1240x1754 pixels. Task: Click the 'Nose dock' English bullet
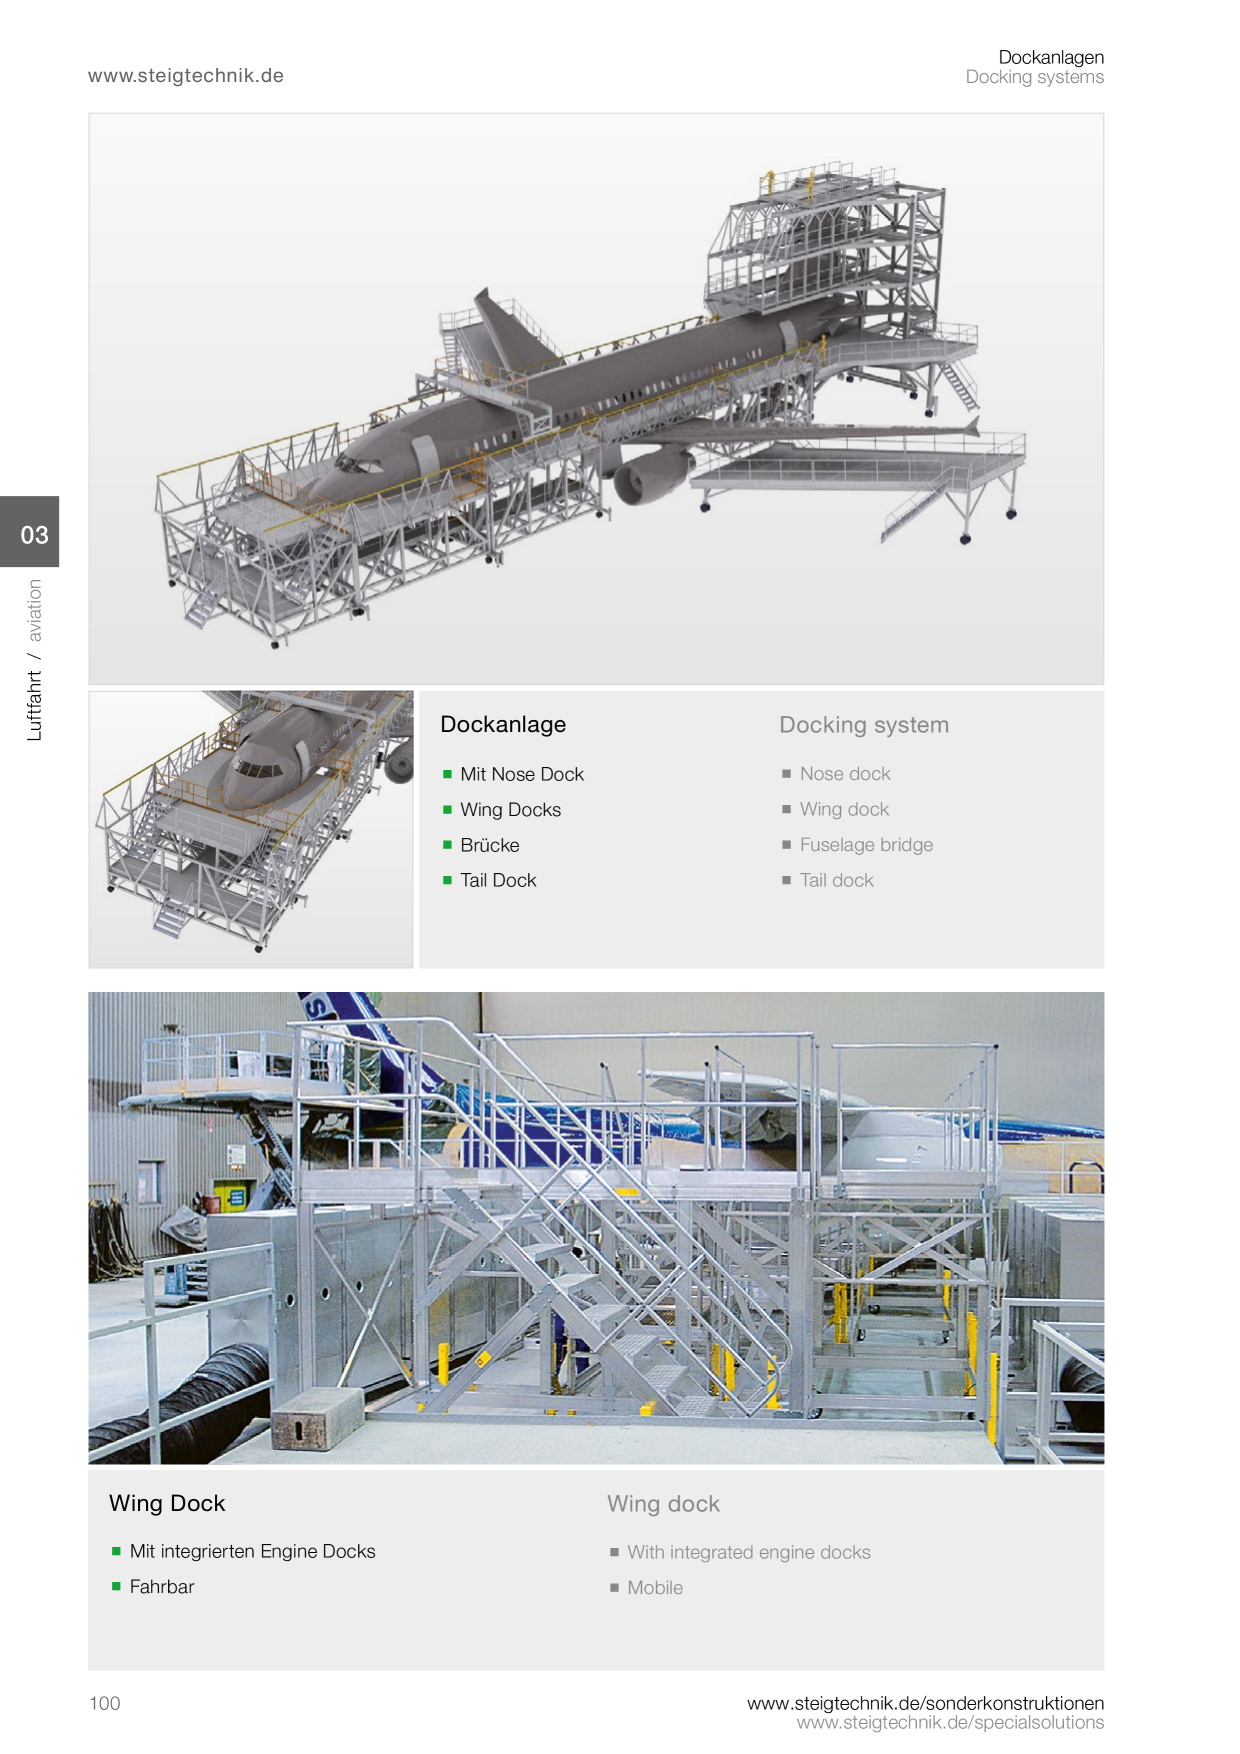tap(845, 774)
